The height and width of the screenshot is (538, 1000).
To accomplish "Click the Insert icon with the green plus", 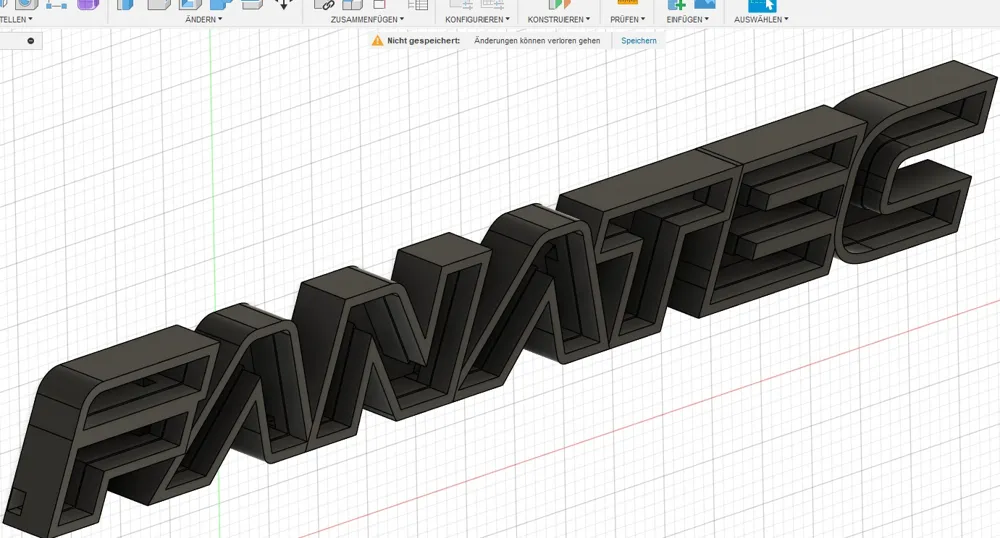I will (676, 4).
